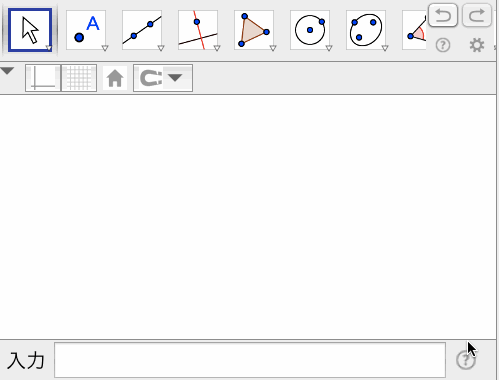Select the Angle tool
499x380 pixels.
coord(414,30)
